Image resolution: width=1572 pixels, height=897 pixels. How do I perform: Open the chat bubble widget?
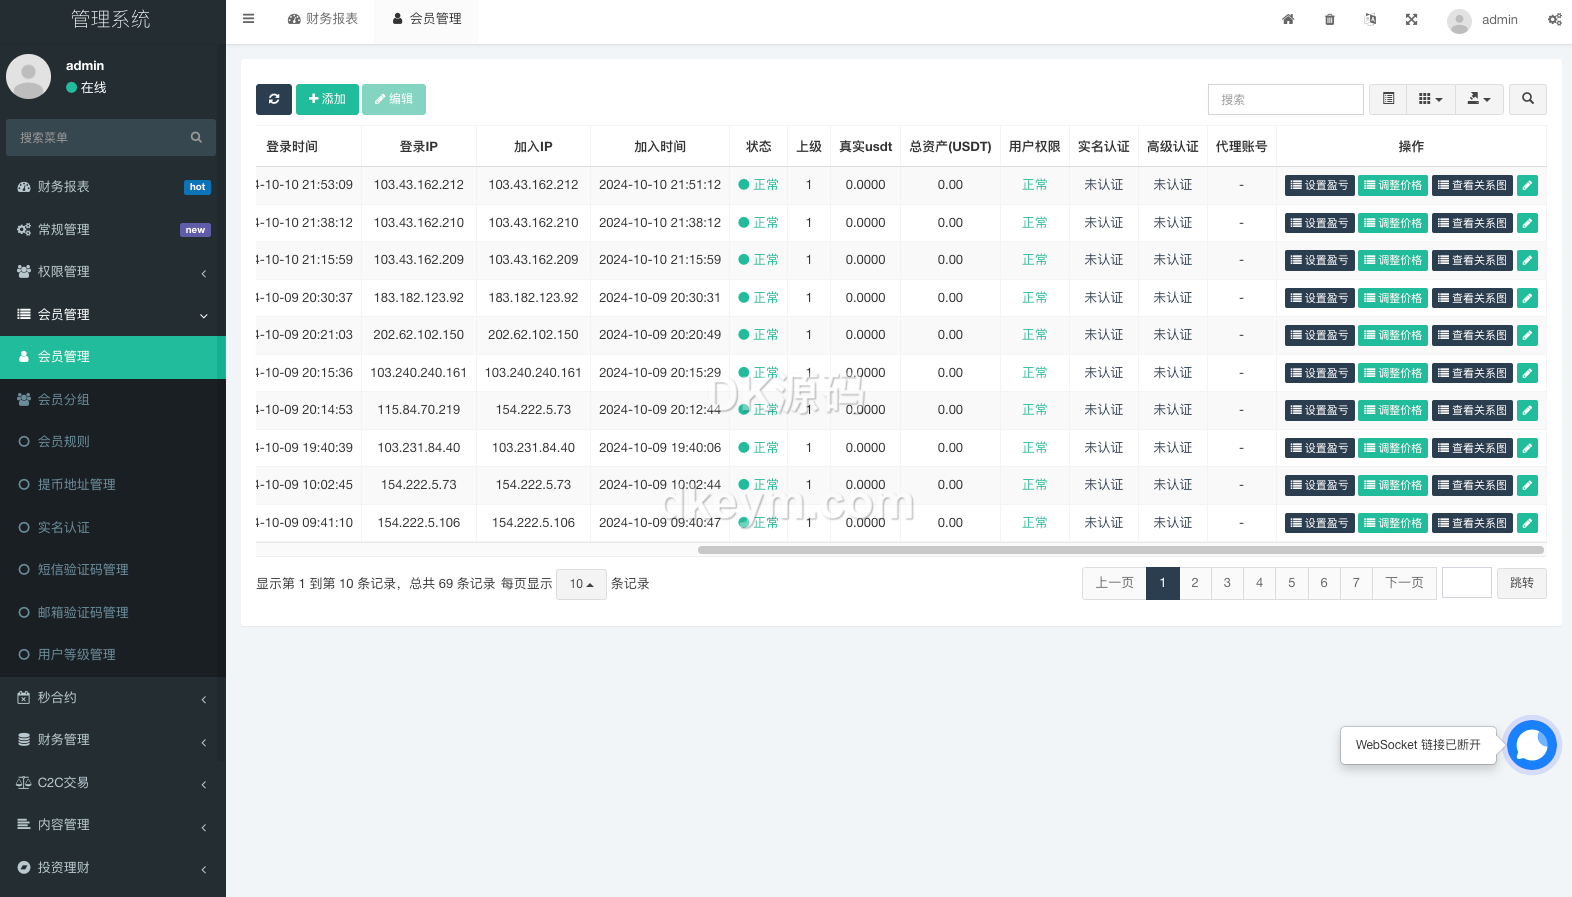pyautogui.click(x=1531, y=745)
